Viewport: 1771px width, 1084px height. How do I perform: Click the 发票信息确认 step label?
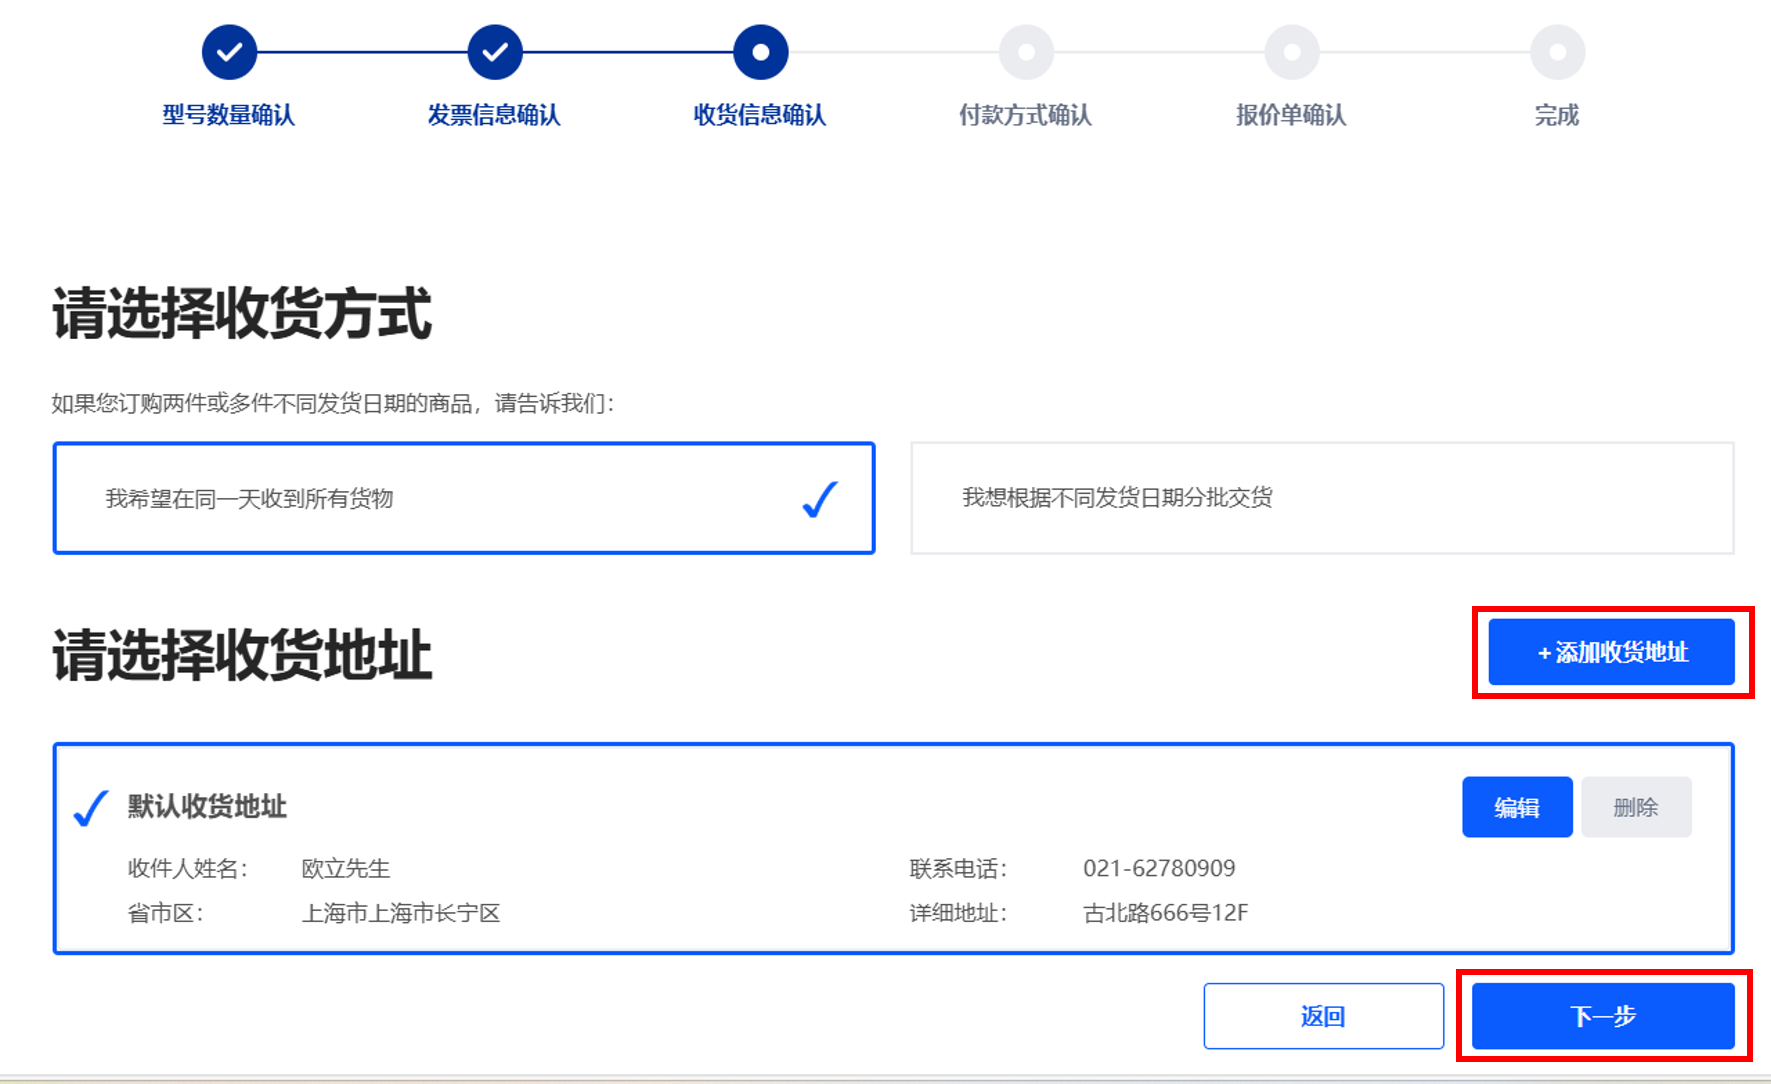coord(494,115)
